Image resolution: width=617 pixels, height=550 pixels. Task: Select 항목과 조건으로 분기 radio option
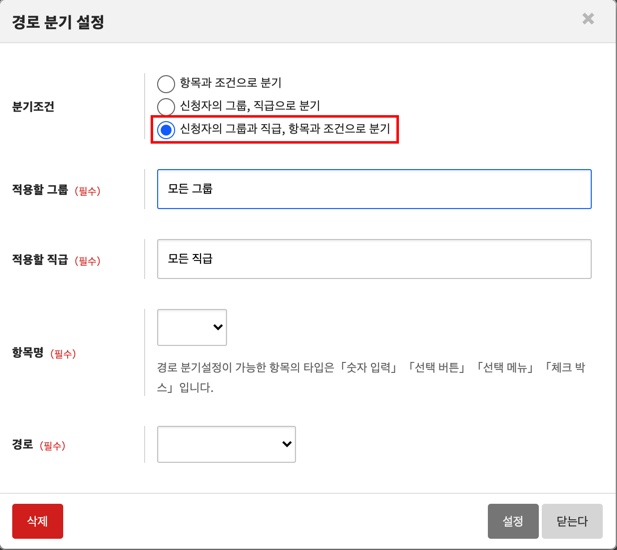(x=166, y=84)
